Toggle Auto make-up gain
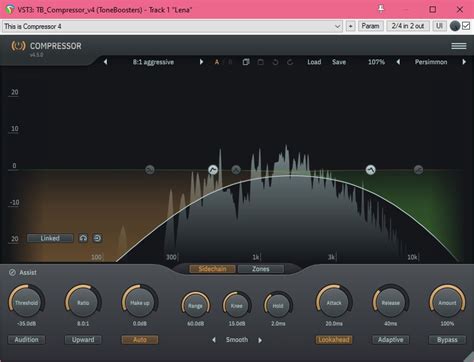The image size is (474, 362). coord(140,340)
